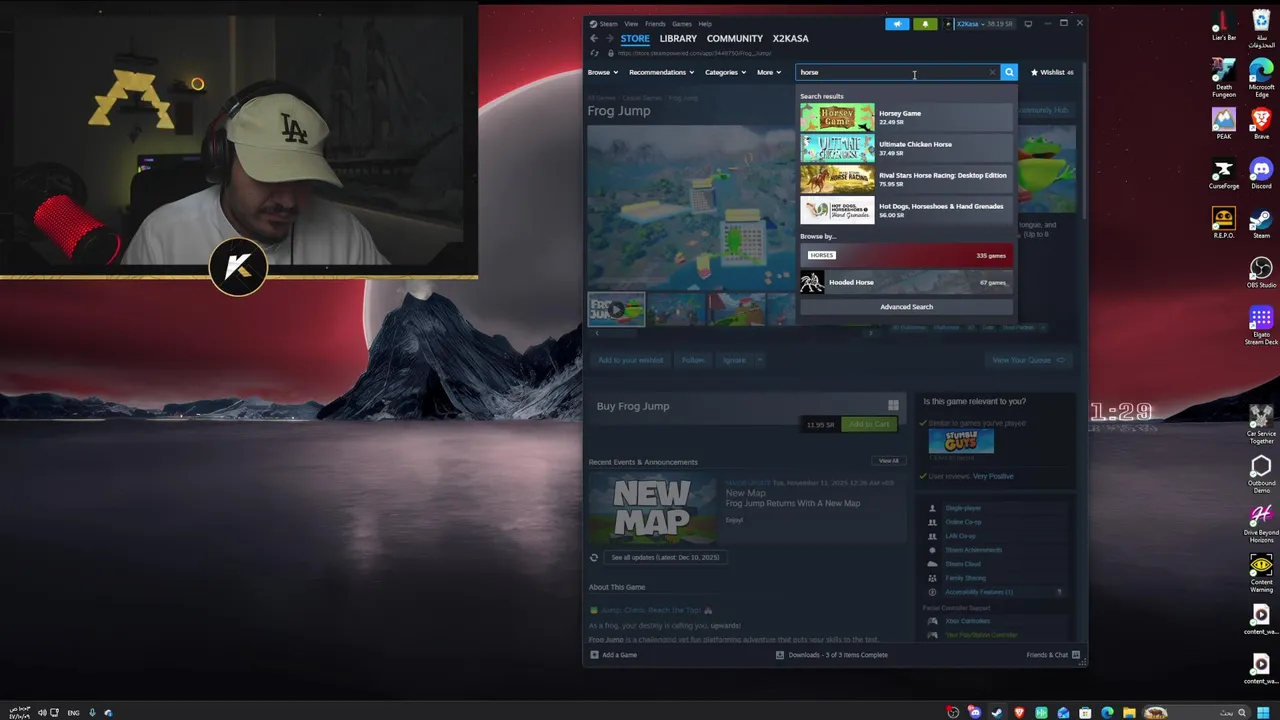Image resolution: width=1280 pixels, height=720 pixels.
Task: Open Death Fungeon desktop shortcut
Action: [1223, 76]
